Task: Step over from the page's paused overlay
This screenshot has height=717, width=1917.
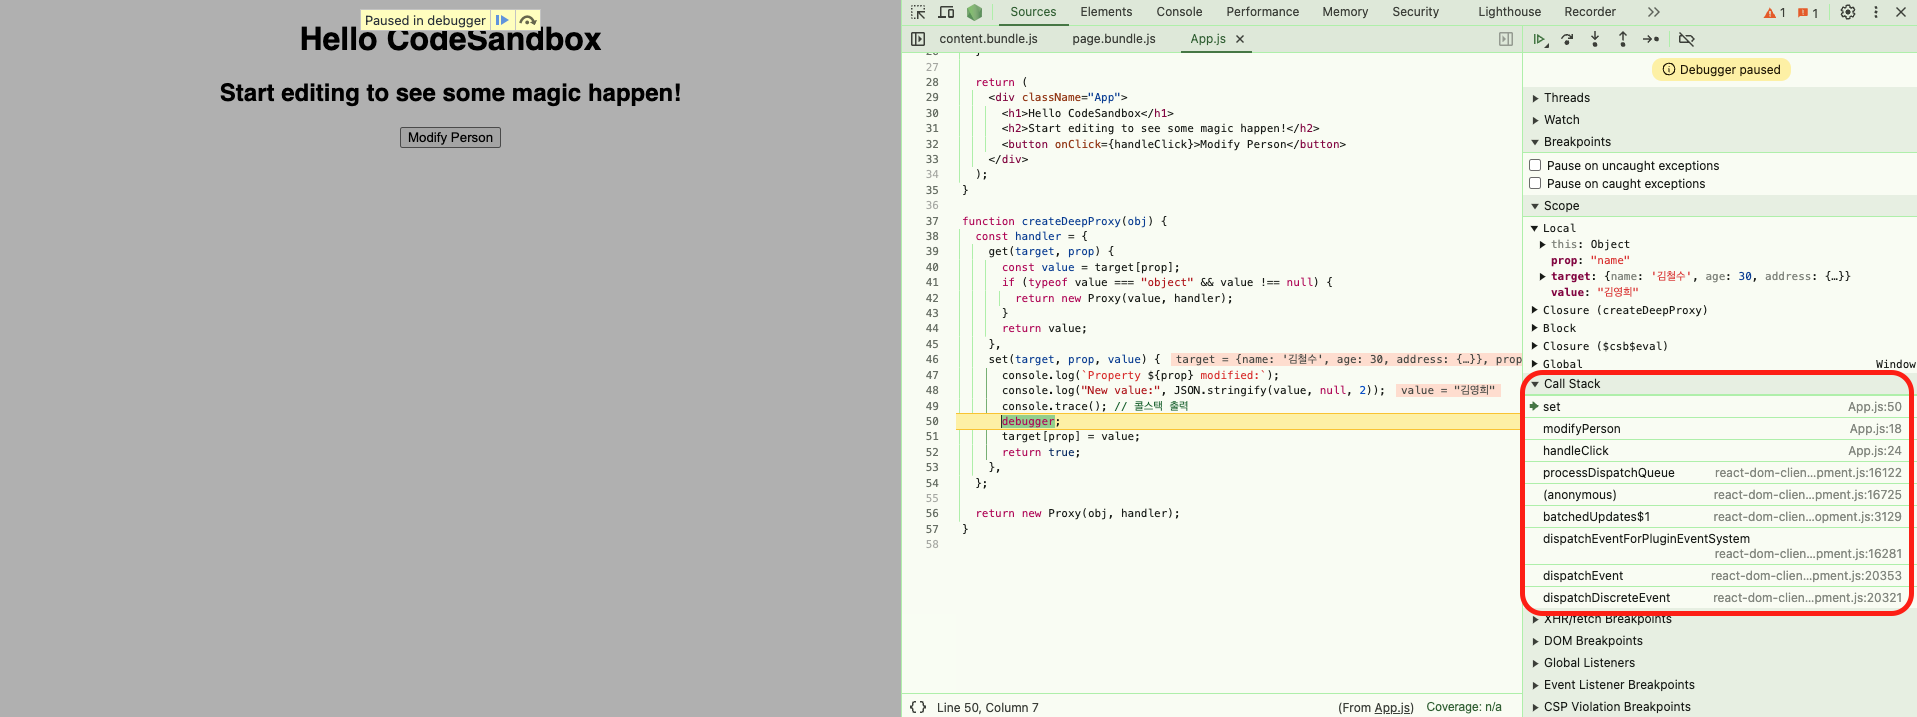Action: pos(528,20)
